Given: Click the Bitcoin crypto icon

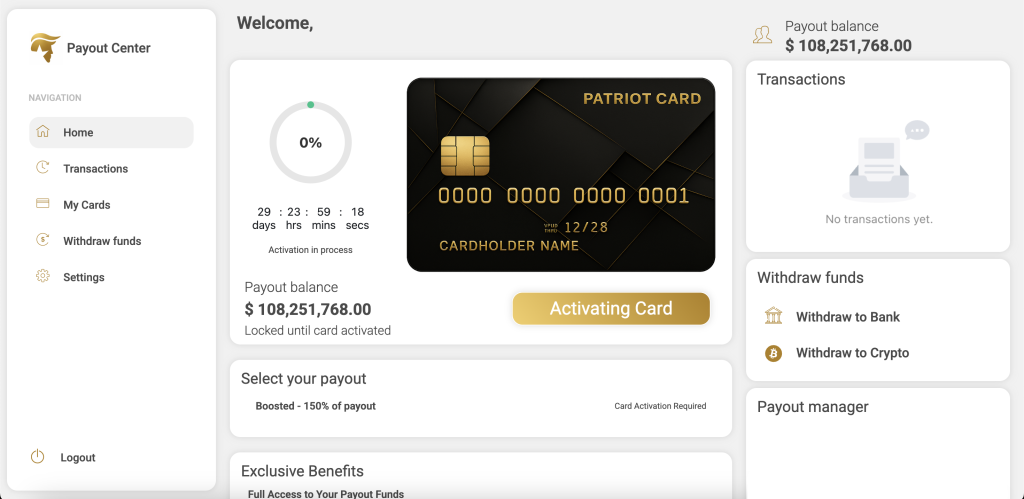Looking at the screenshot, I should pos(773,353).
